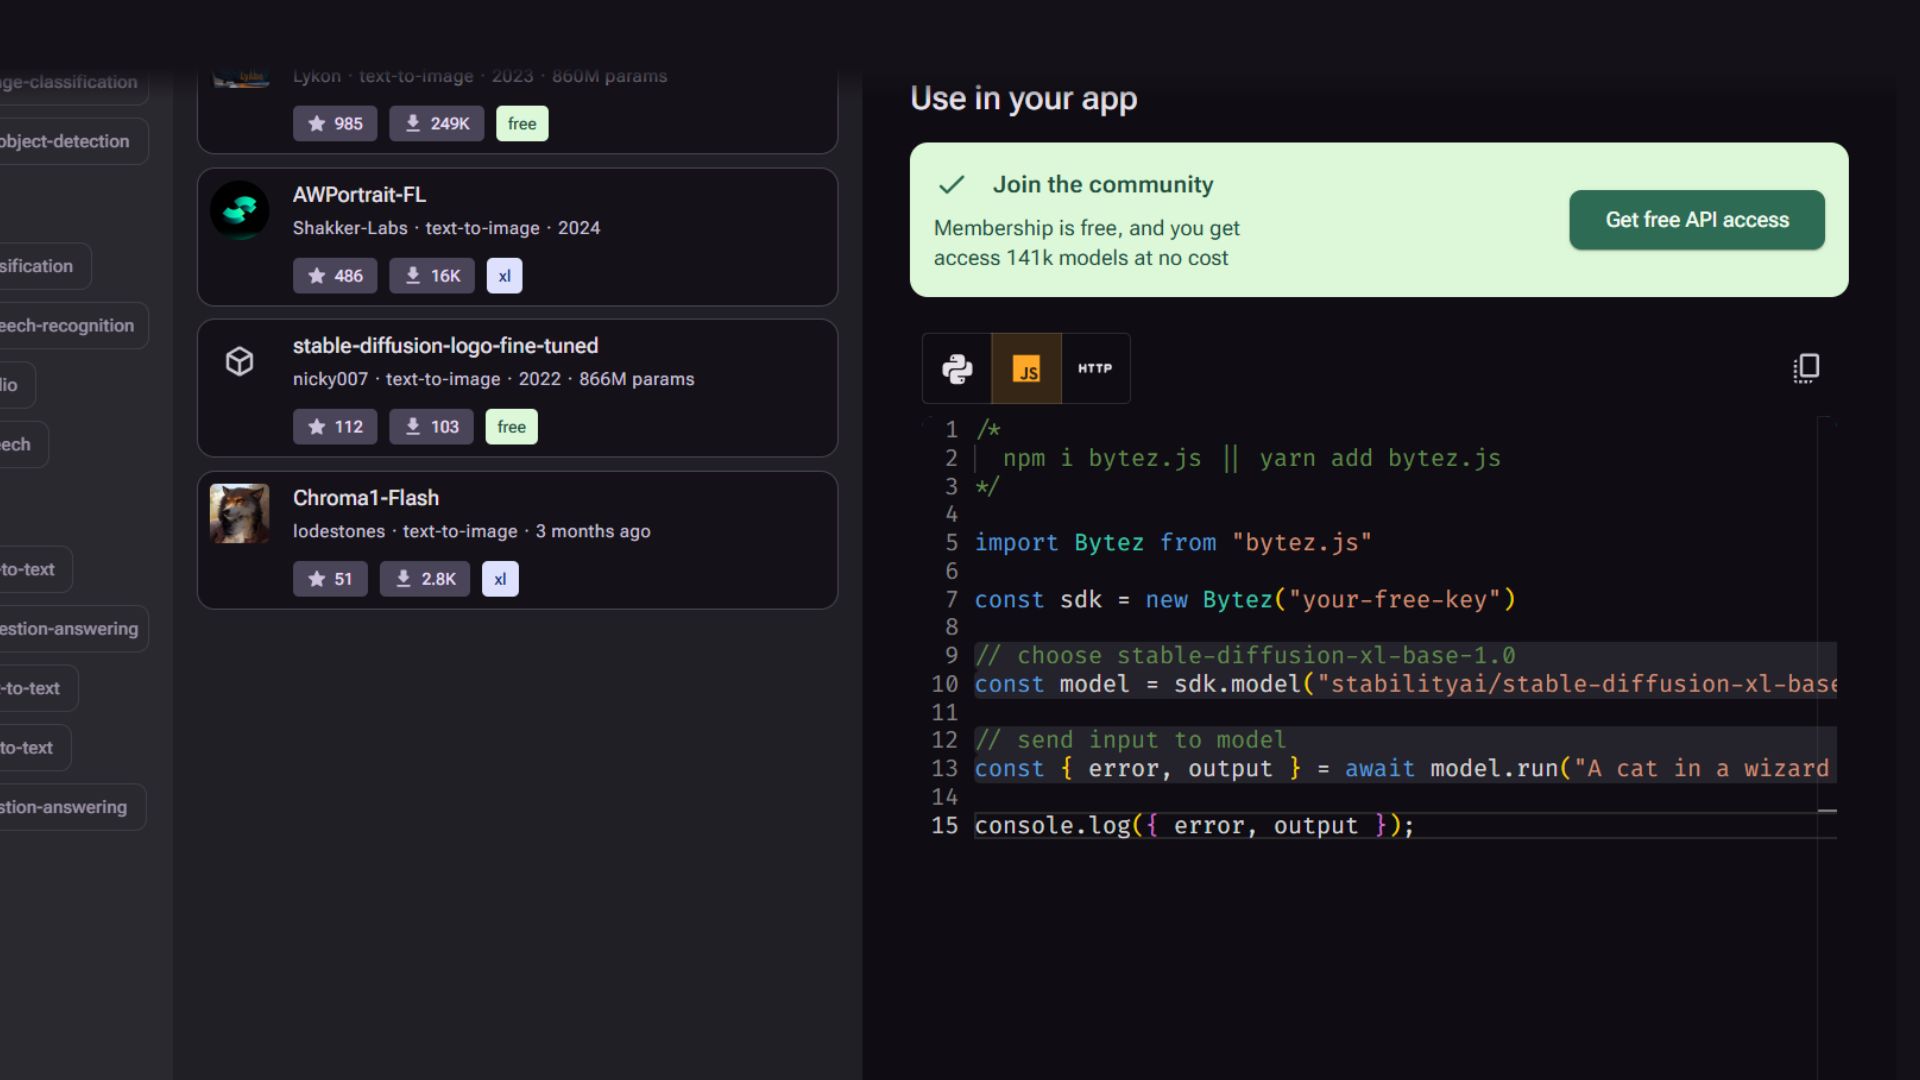Open the stable-diffusion-logo-fine-tuned model title
Screen dimensions: 1920x1080
[x=445, y=346]
